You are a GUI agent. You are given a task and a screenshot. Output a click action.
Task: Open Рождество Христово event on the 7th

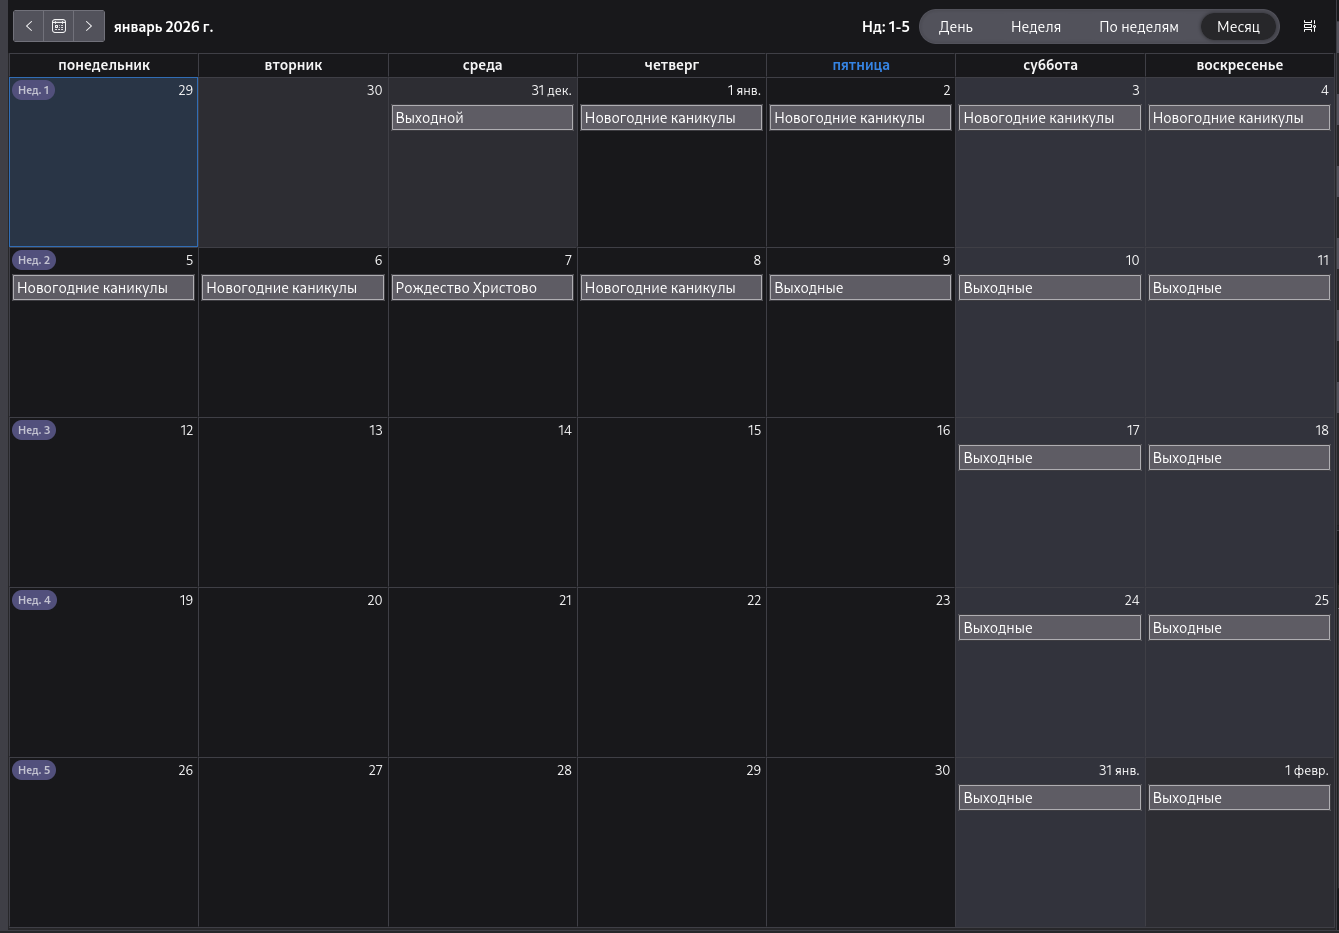coord(482,288)
